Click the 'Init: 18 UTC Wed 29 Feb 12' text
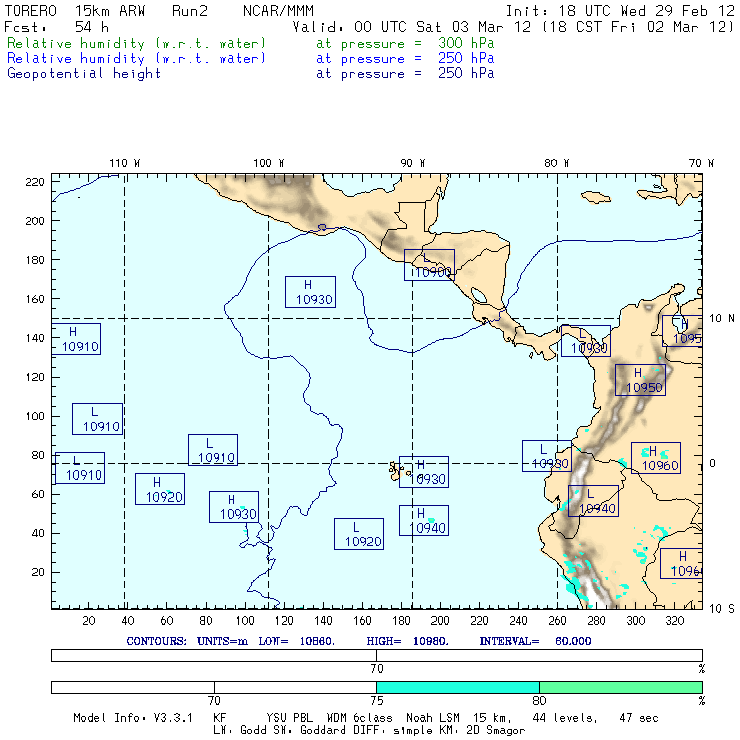The height and width of the screenshot is (740, 740). tap(620, 11)
